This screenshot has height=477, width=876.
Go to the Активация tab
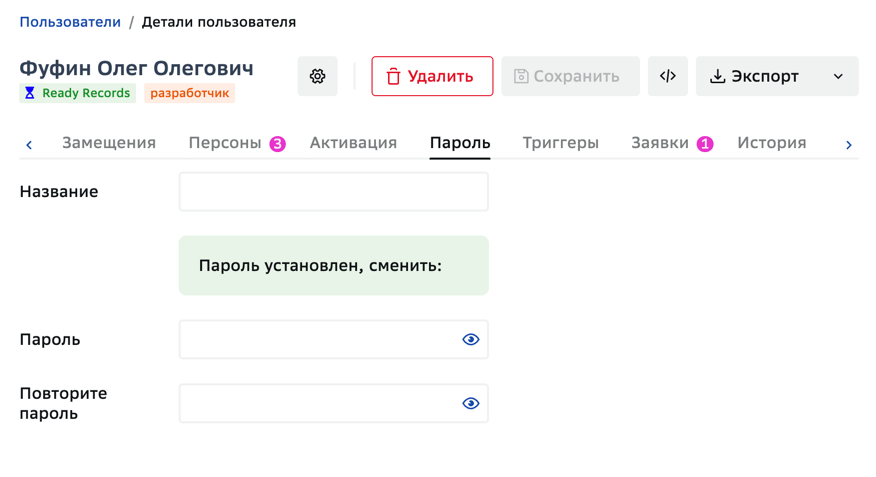click(353, 143)
